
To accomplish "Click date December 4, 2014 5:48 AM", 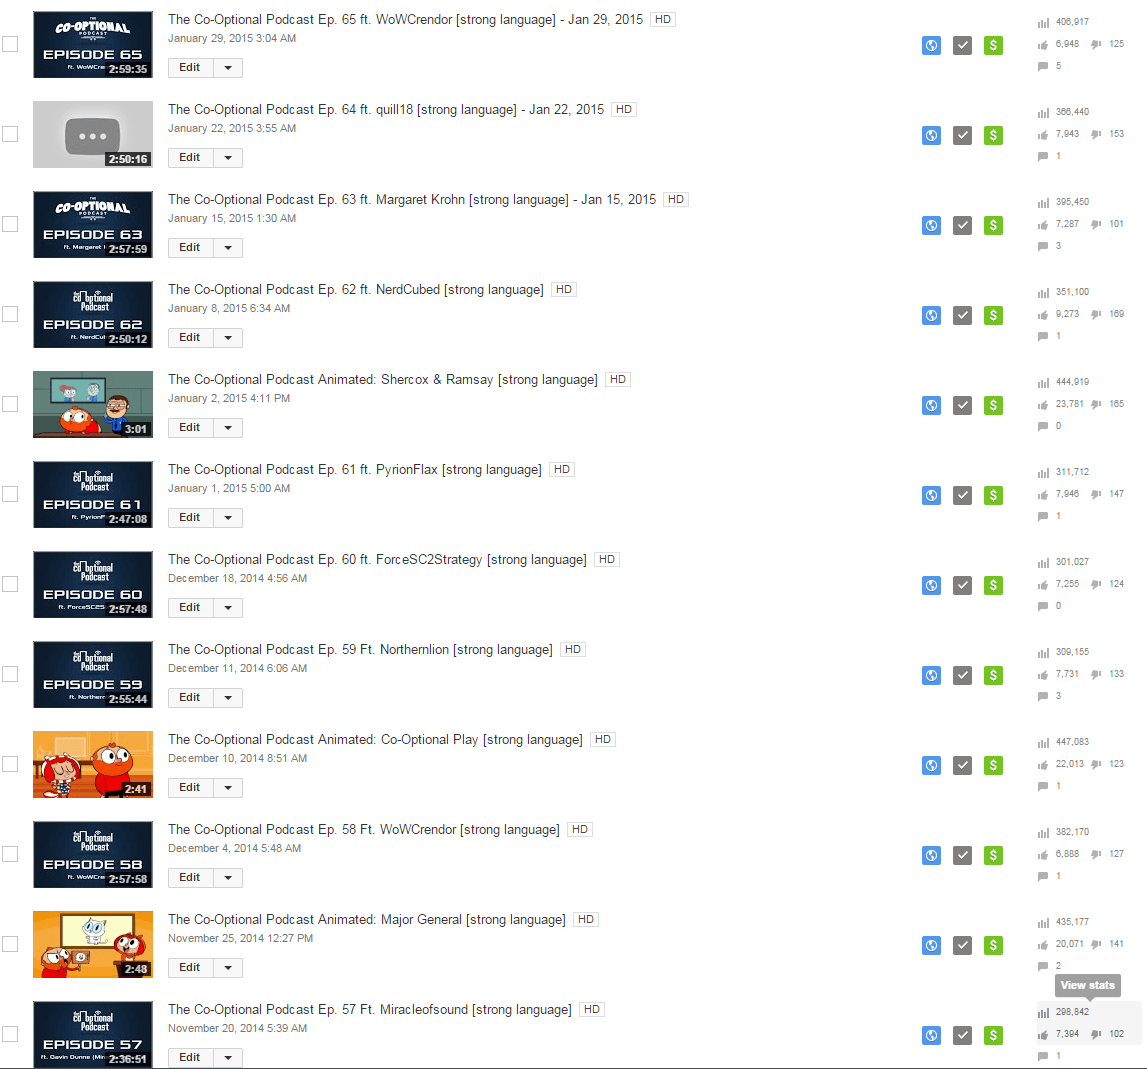I will (x=235, y=849).
